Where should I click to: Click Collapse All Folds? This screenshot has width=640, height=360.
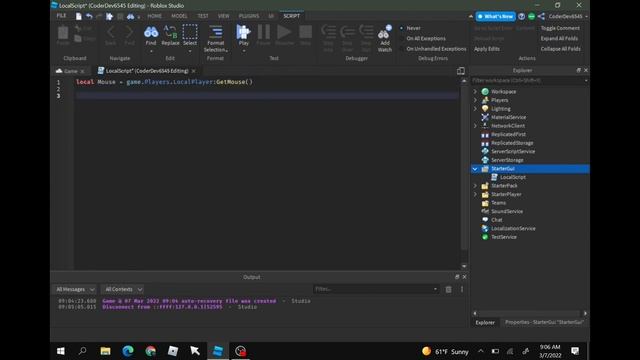[560, 49]
